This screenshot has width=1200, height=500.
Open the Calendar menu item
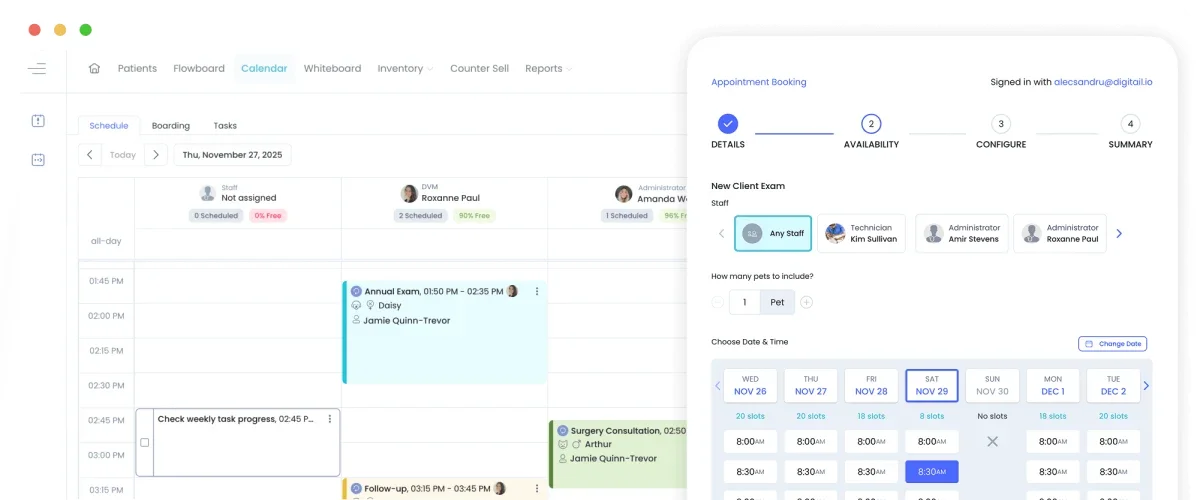point(264,69)
